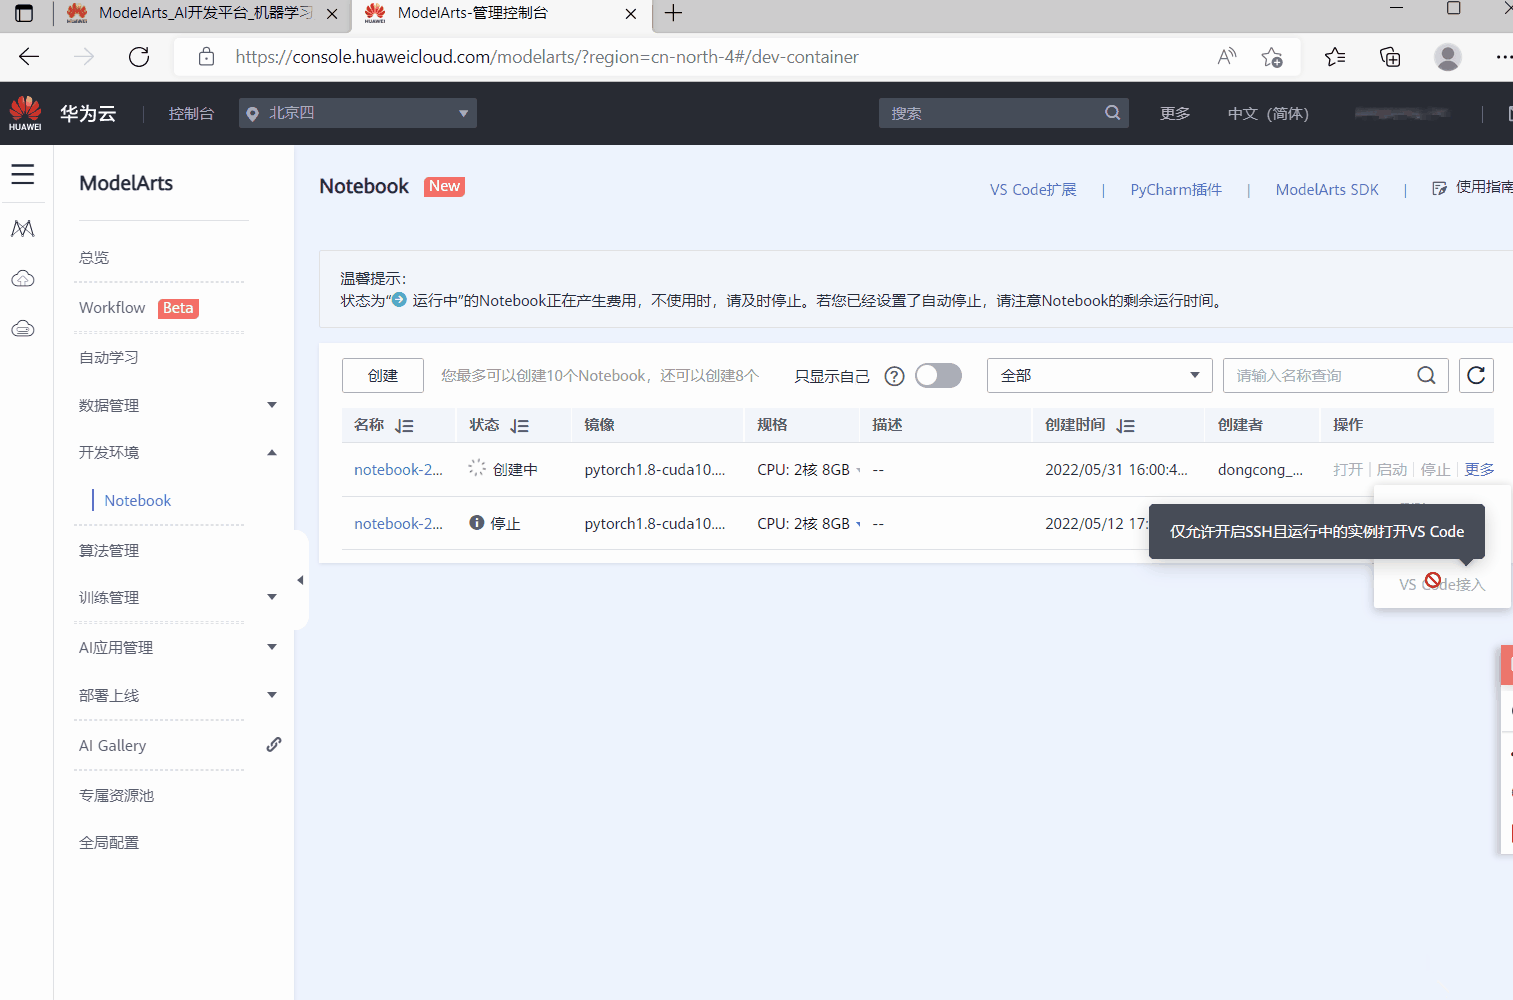Open 更多 actions for the first notebook
The image size is (1513, 1000).
click(1479, 470)
